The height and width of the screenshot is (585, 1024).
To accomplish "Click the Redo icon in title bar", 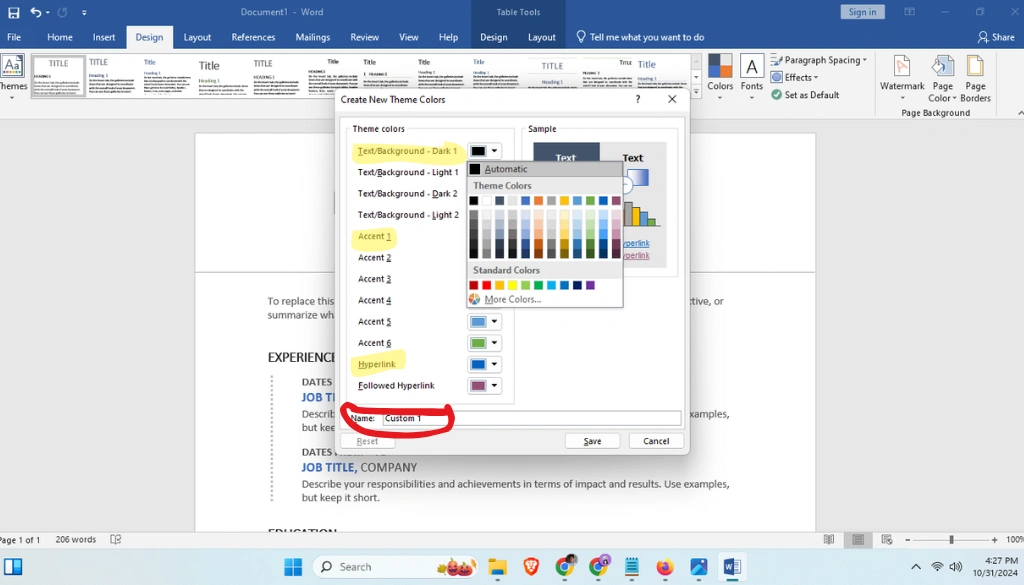I will 63,12.
